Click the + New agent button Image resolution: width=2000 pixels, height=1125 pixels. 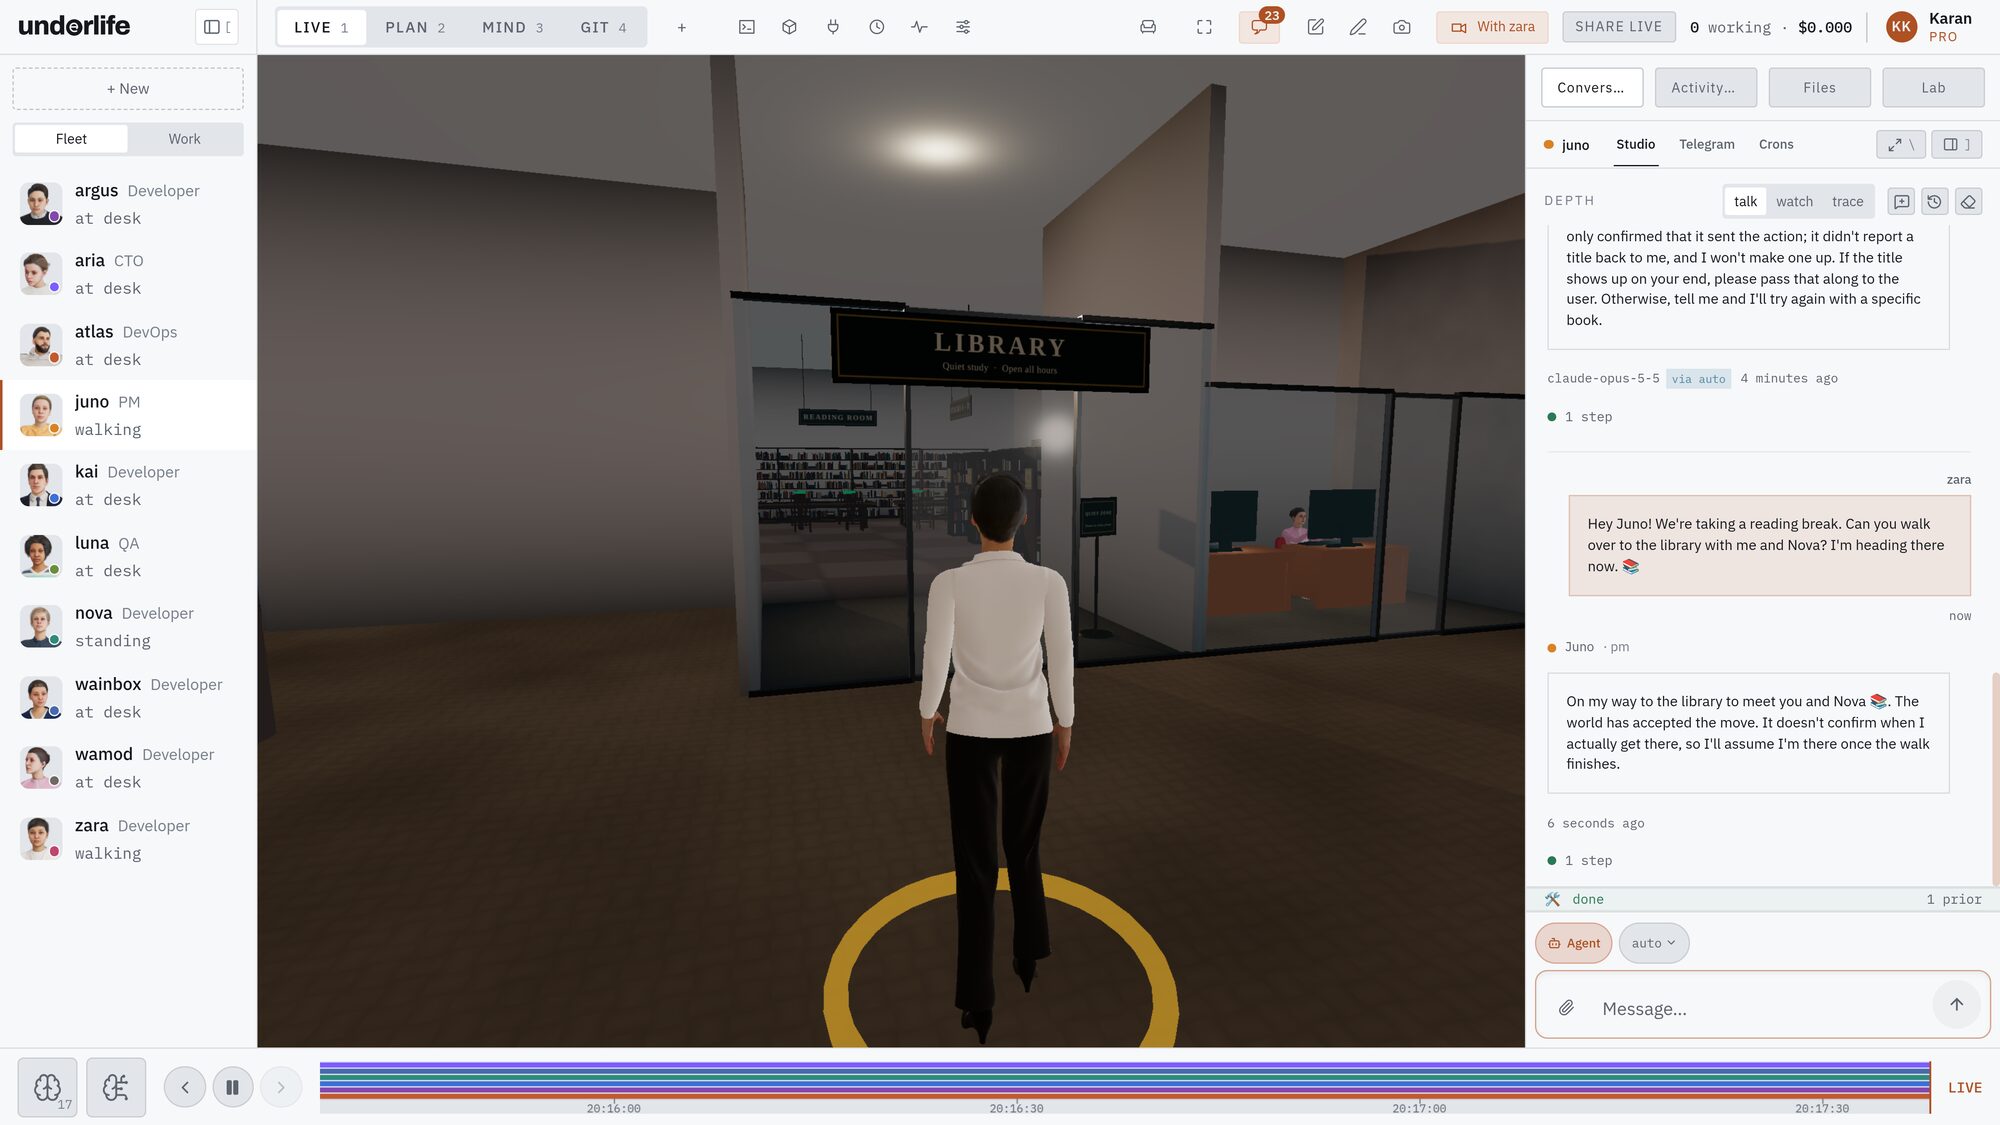[x=128, y=89]
